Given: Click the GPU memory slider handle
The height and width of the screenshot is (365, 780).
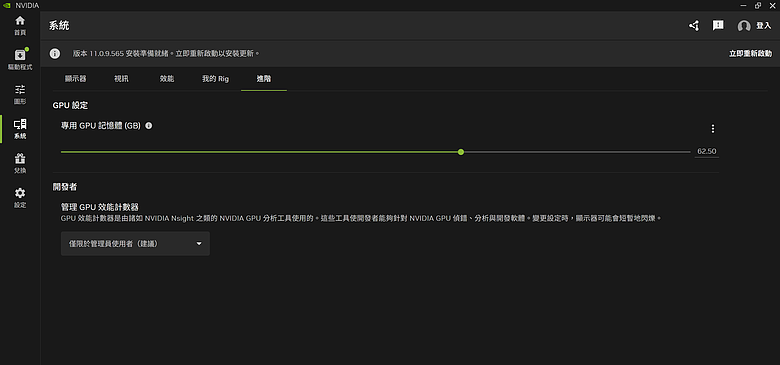Looking at the screenshot, I should [461, 152].
